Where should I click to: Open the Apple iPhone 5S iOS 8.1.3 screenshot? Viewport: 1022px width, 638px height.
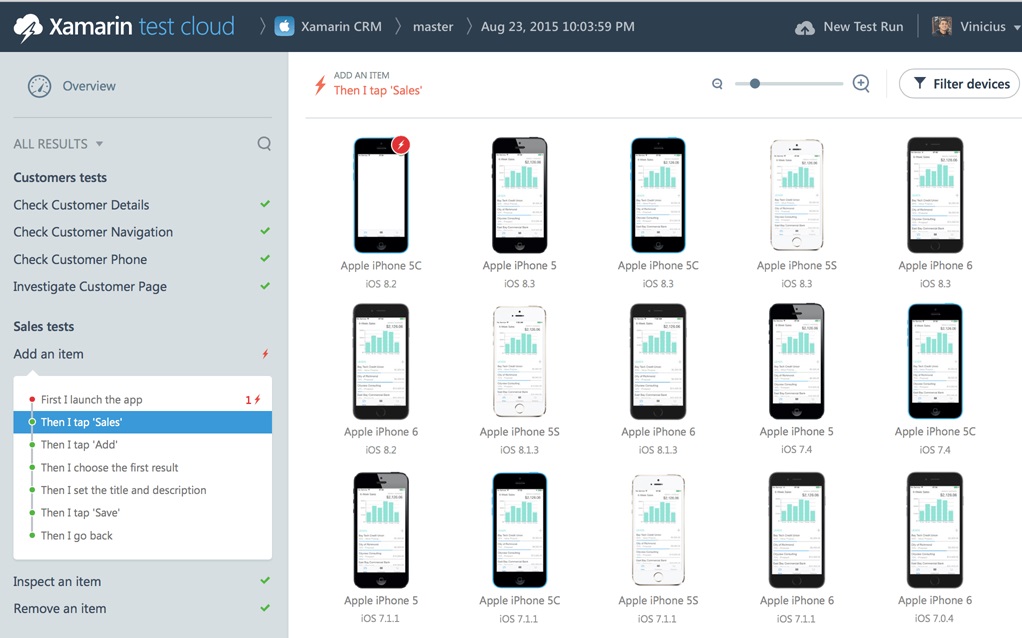(519, 362)
